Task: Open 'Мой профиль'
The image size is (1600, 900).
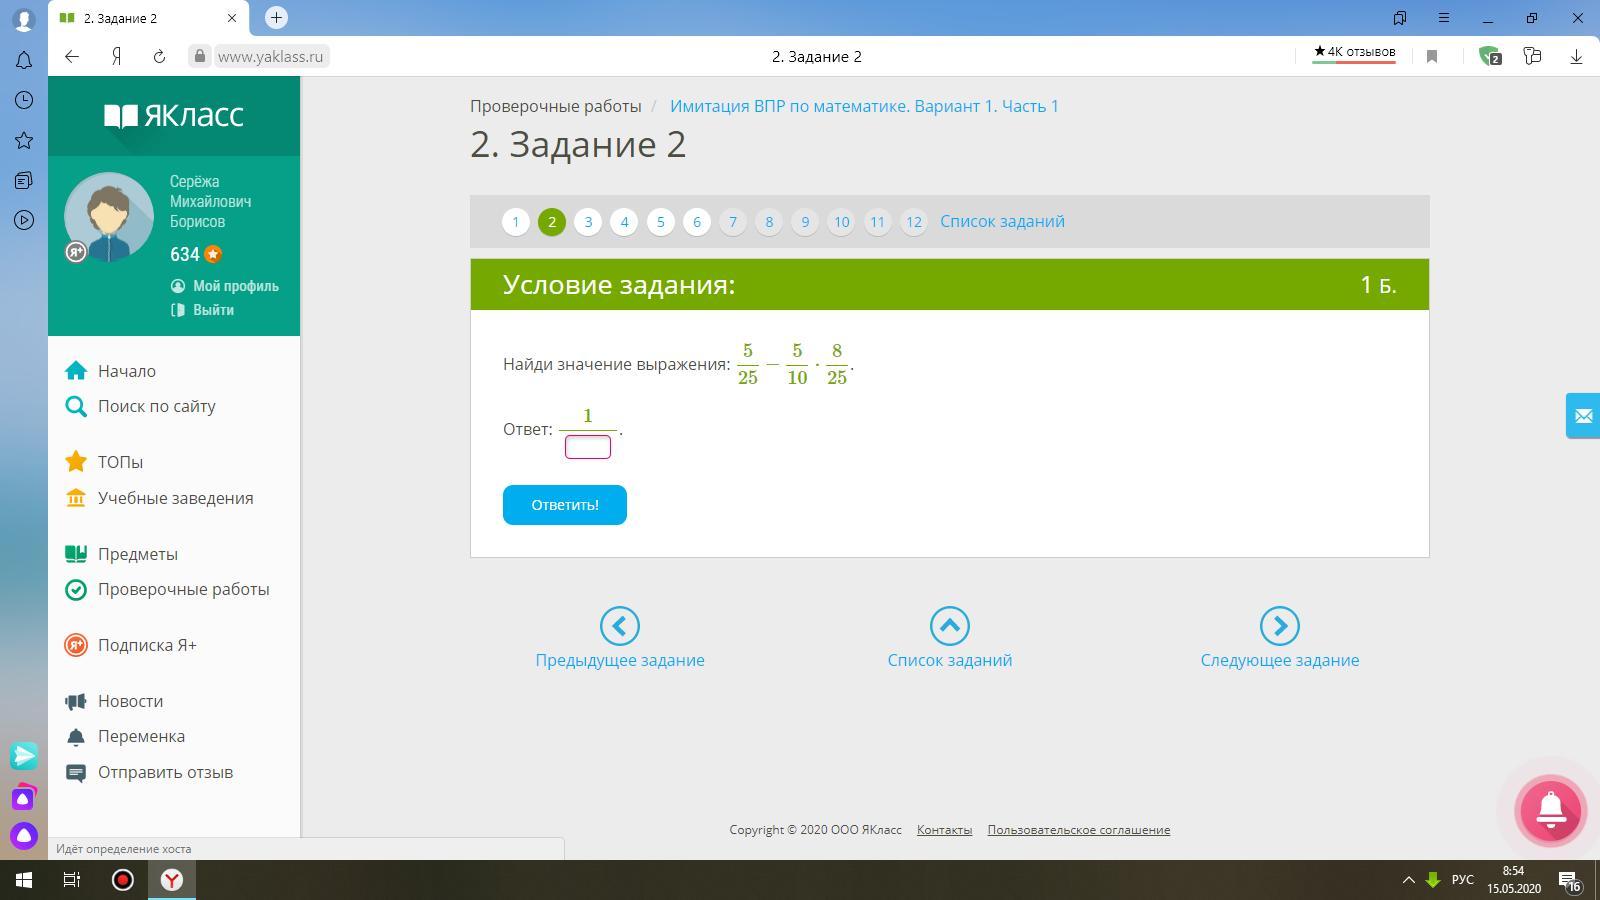Action: (225, 286)
